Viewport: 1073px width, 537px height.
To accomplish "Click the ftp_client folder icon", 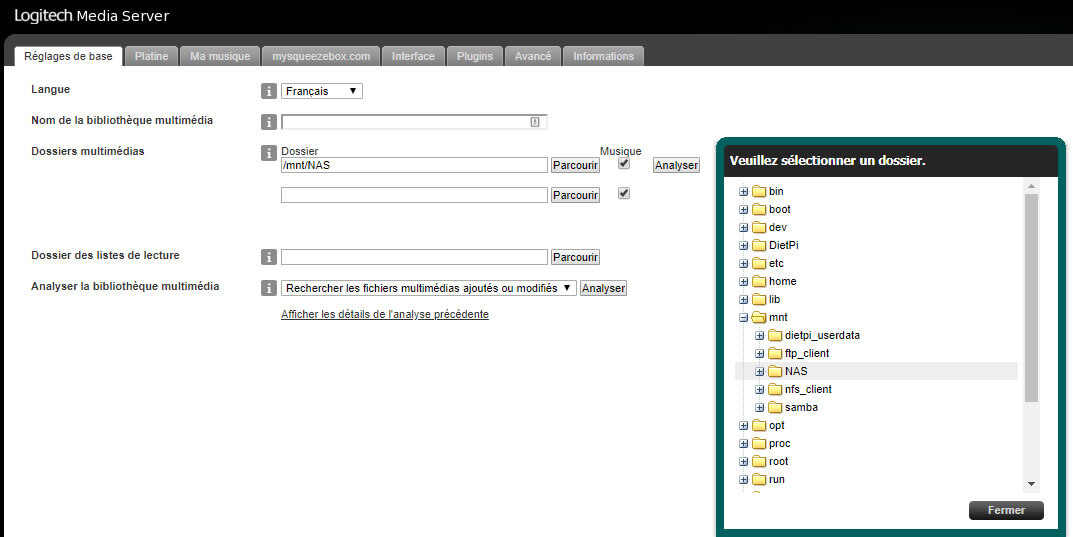I will click(775, 353).
